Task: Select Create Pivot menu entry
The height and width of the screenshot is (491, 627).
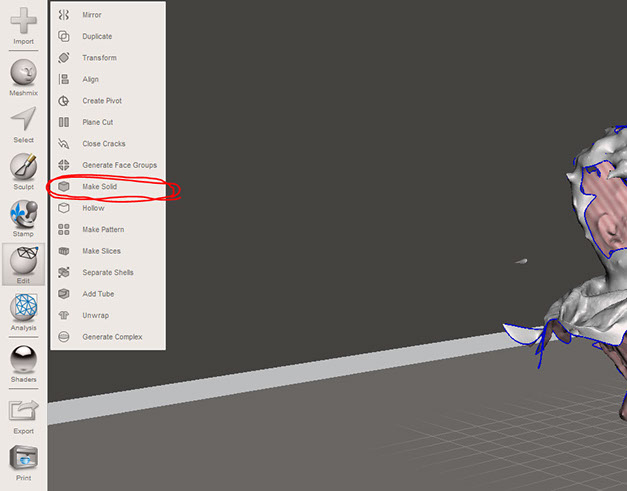Action: pos(108,101)
